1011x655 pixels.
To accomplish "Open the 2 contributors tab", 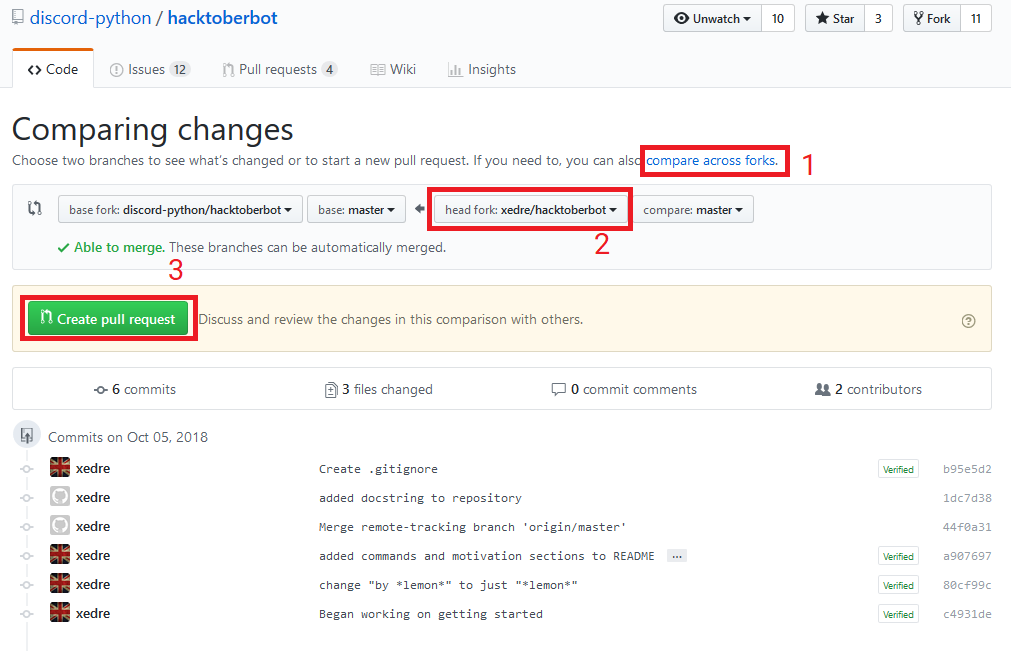I will (869, 389).
